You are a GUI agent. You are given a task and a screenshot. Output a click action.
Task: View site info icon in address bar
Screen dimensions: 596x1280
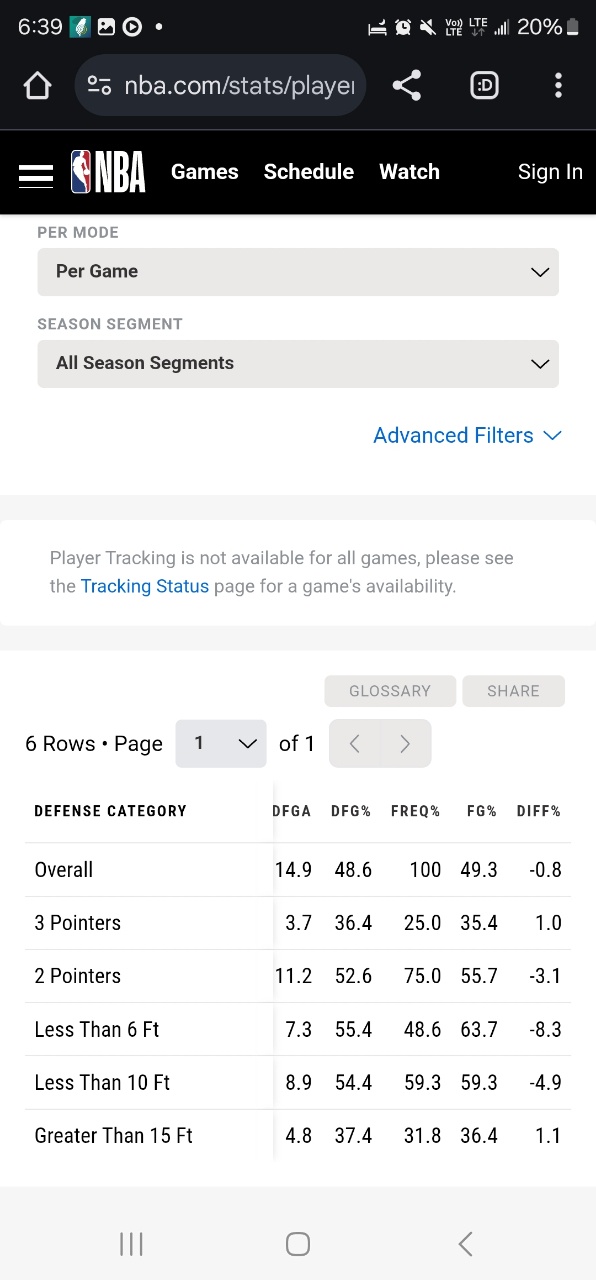coord(99,86)
